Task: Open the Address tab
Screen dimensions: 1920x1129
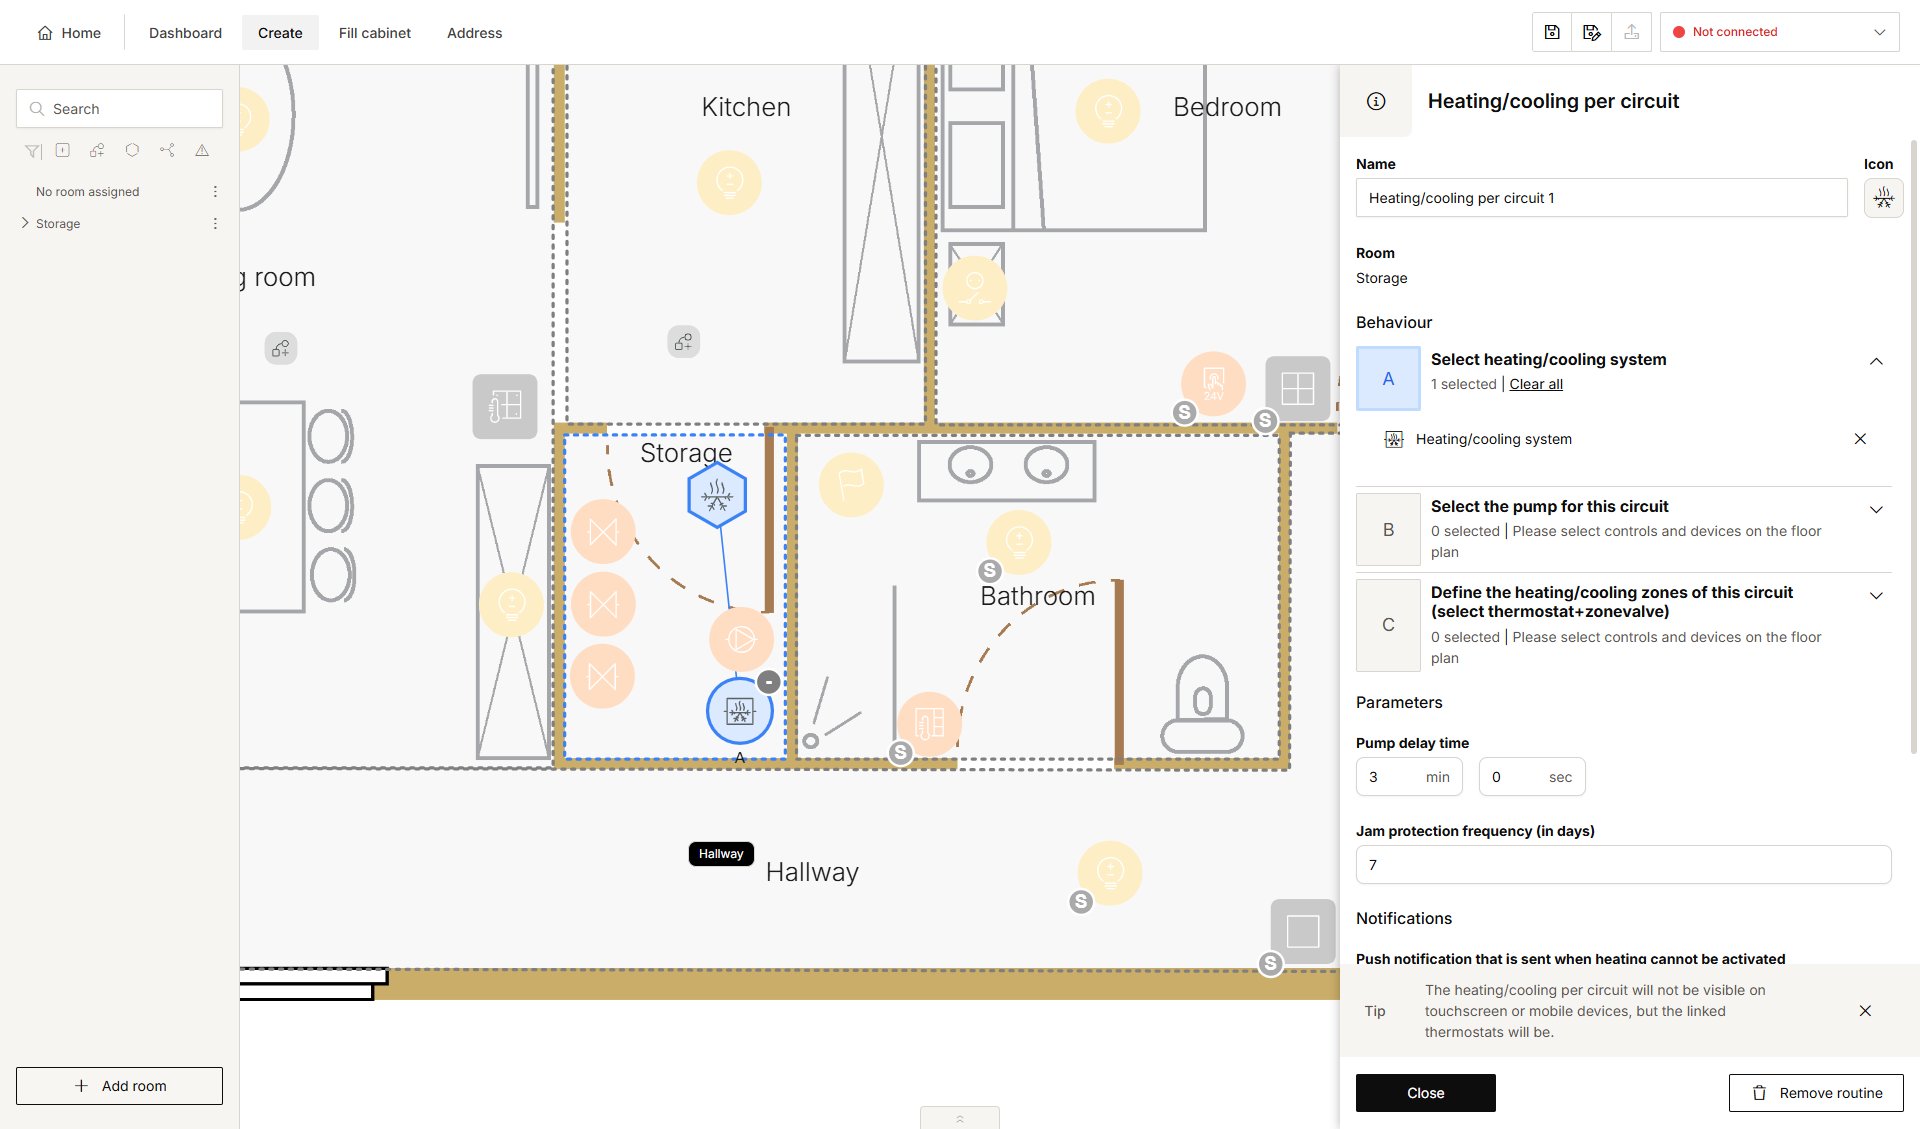Action: (x=474, y=33)
